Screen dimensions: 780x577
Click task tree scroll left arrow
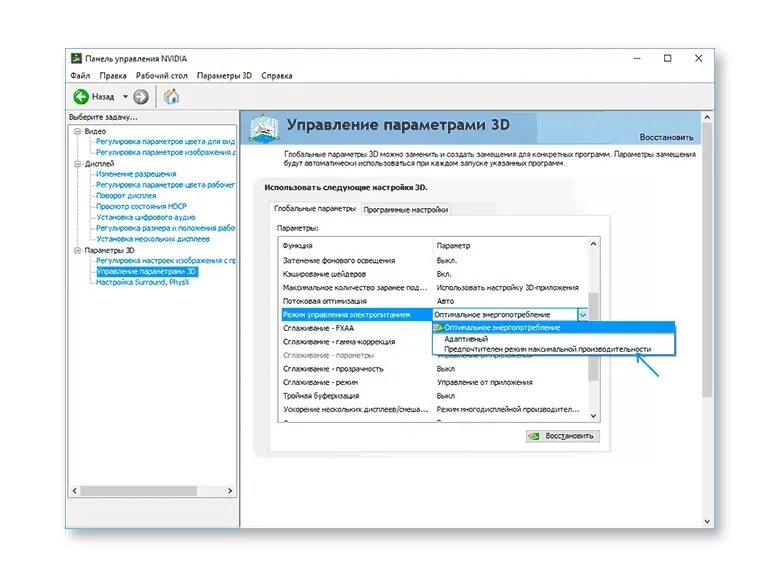pos(75,491)
